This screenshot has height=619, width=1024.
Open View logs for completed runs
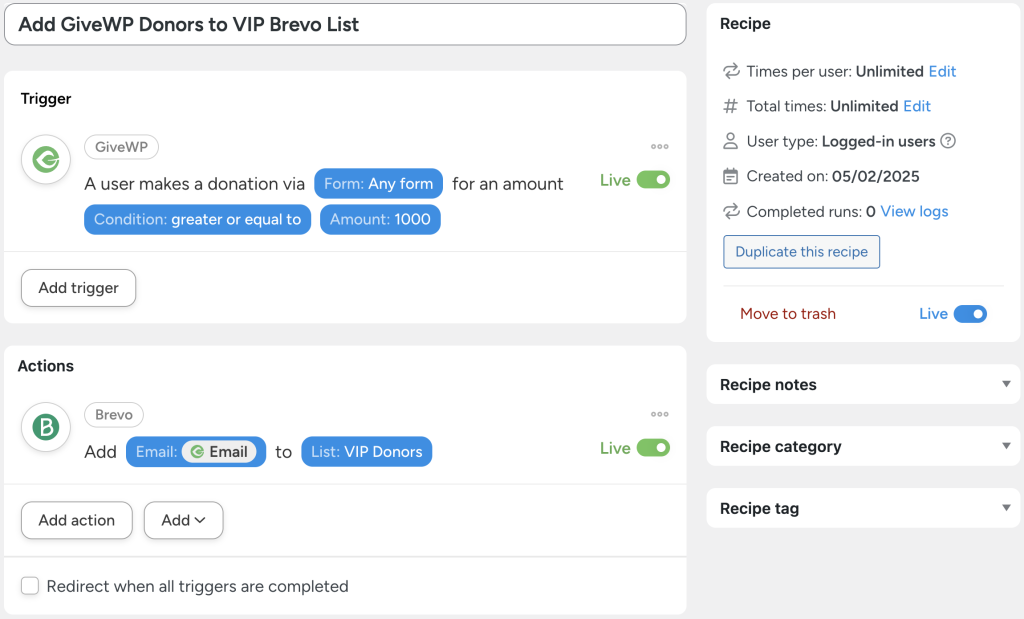pyautogui.click(x=917, y=211)
